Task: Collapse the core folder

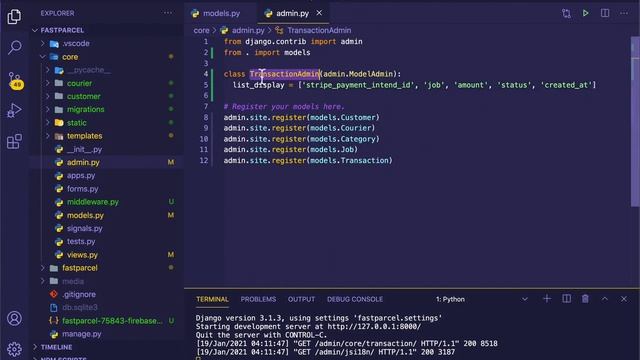Action: point(70,57)
